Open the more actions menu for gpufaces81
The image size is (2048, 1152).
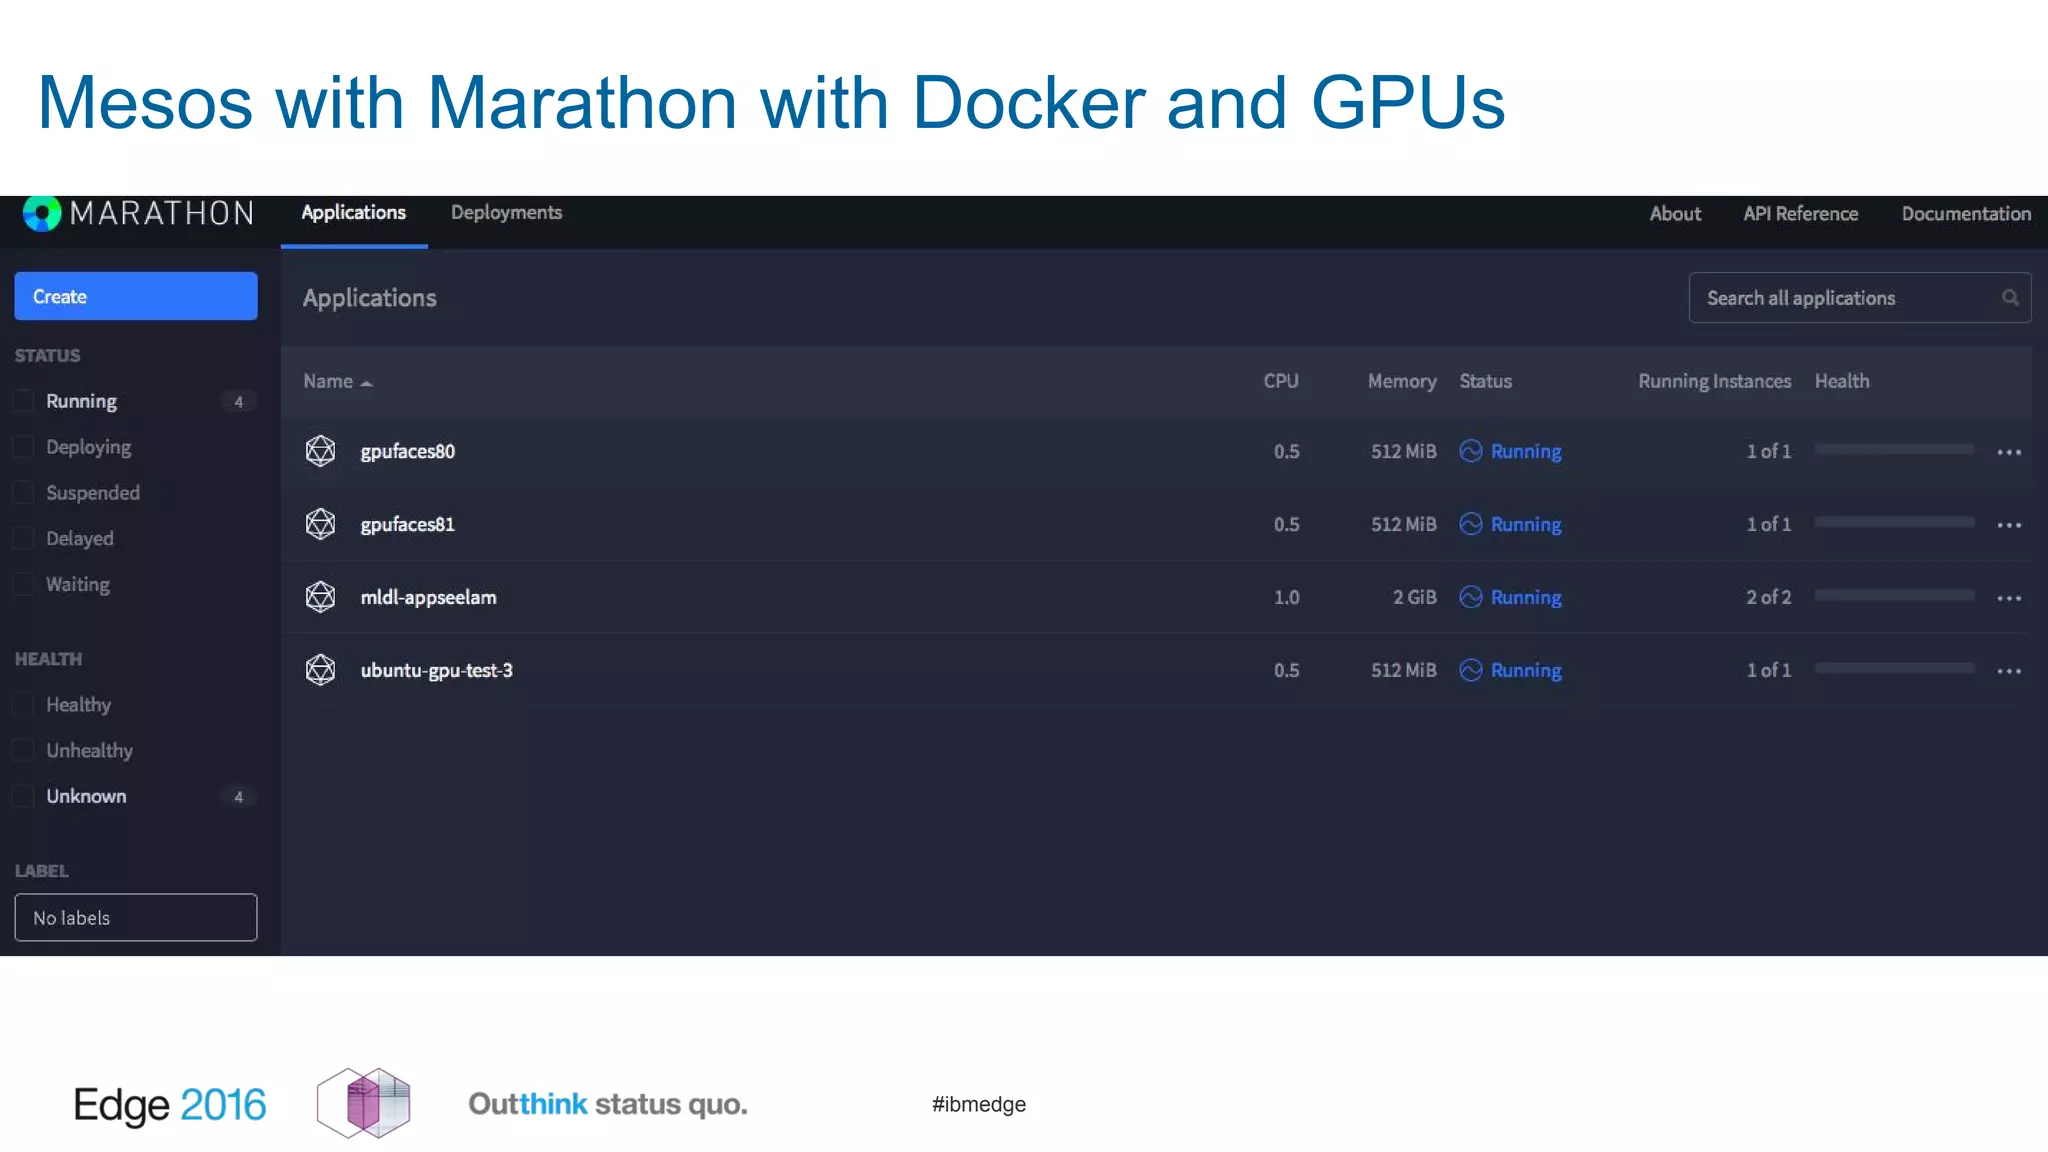pos(2009,525)
